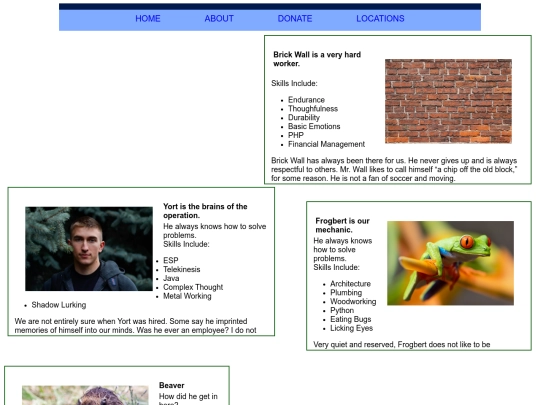
Task: Click the 'Financial Management' list item
Action: click(x=326, y=144)
